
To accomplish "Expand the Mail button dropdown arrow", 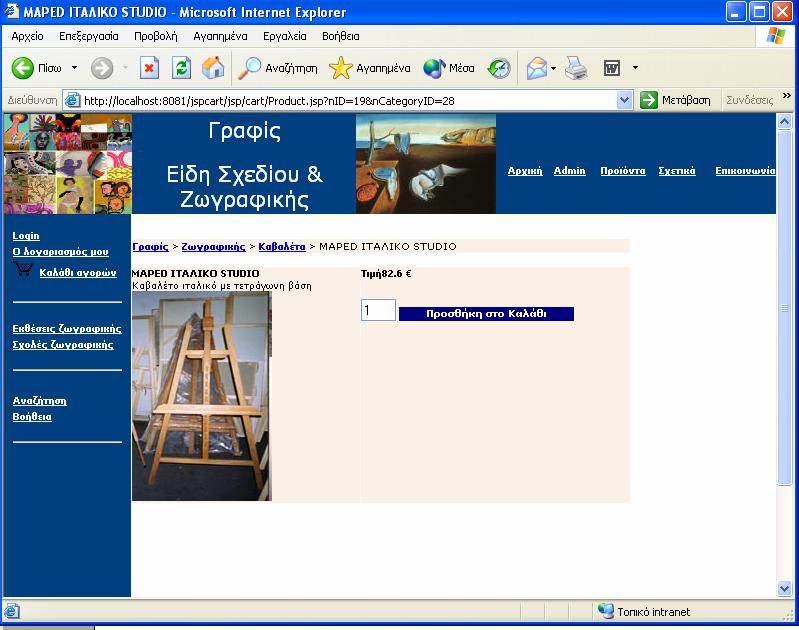I will 553,68.
